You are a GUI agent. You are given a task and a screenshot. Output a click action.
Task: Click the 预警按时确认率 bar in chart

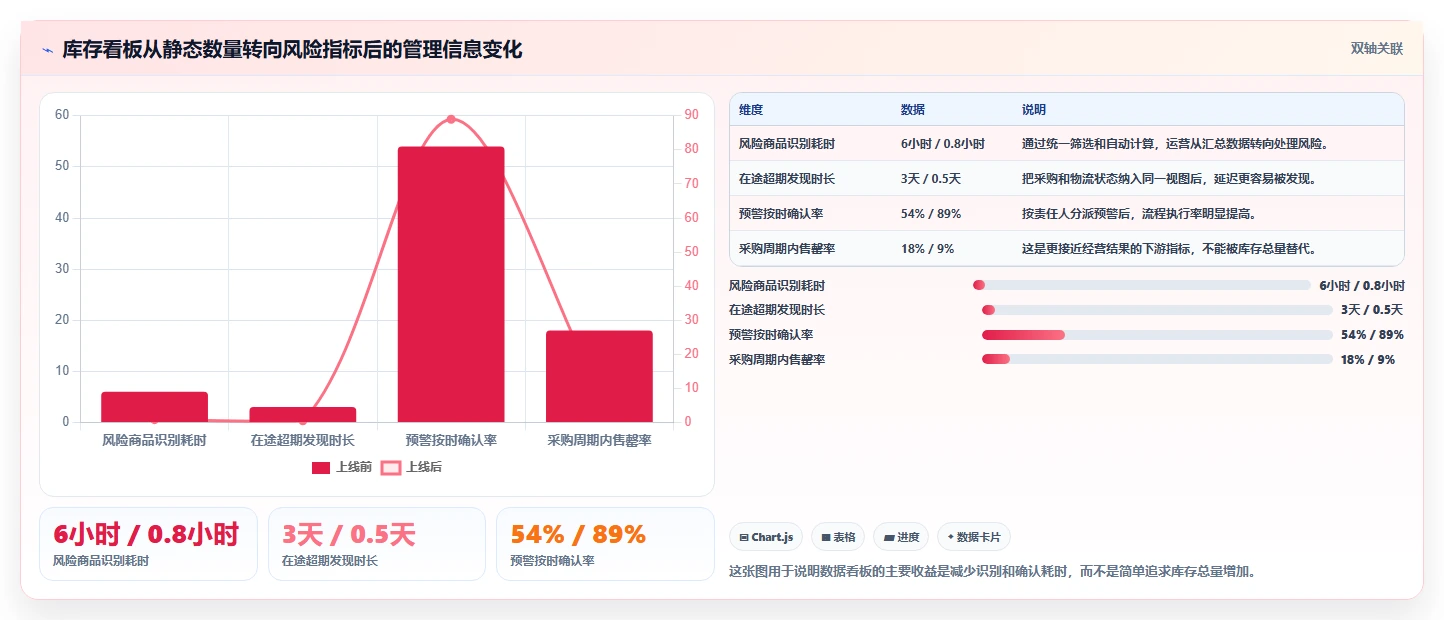[451, 284]
